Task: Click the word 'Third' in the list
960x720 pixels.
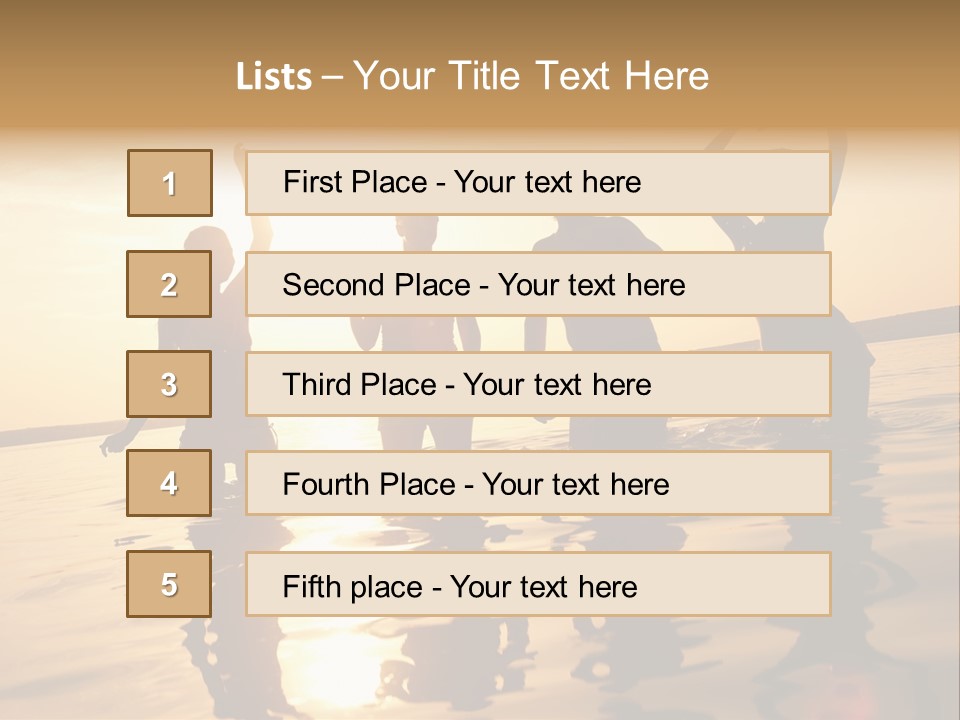Action: pos(316,385)
